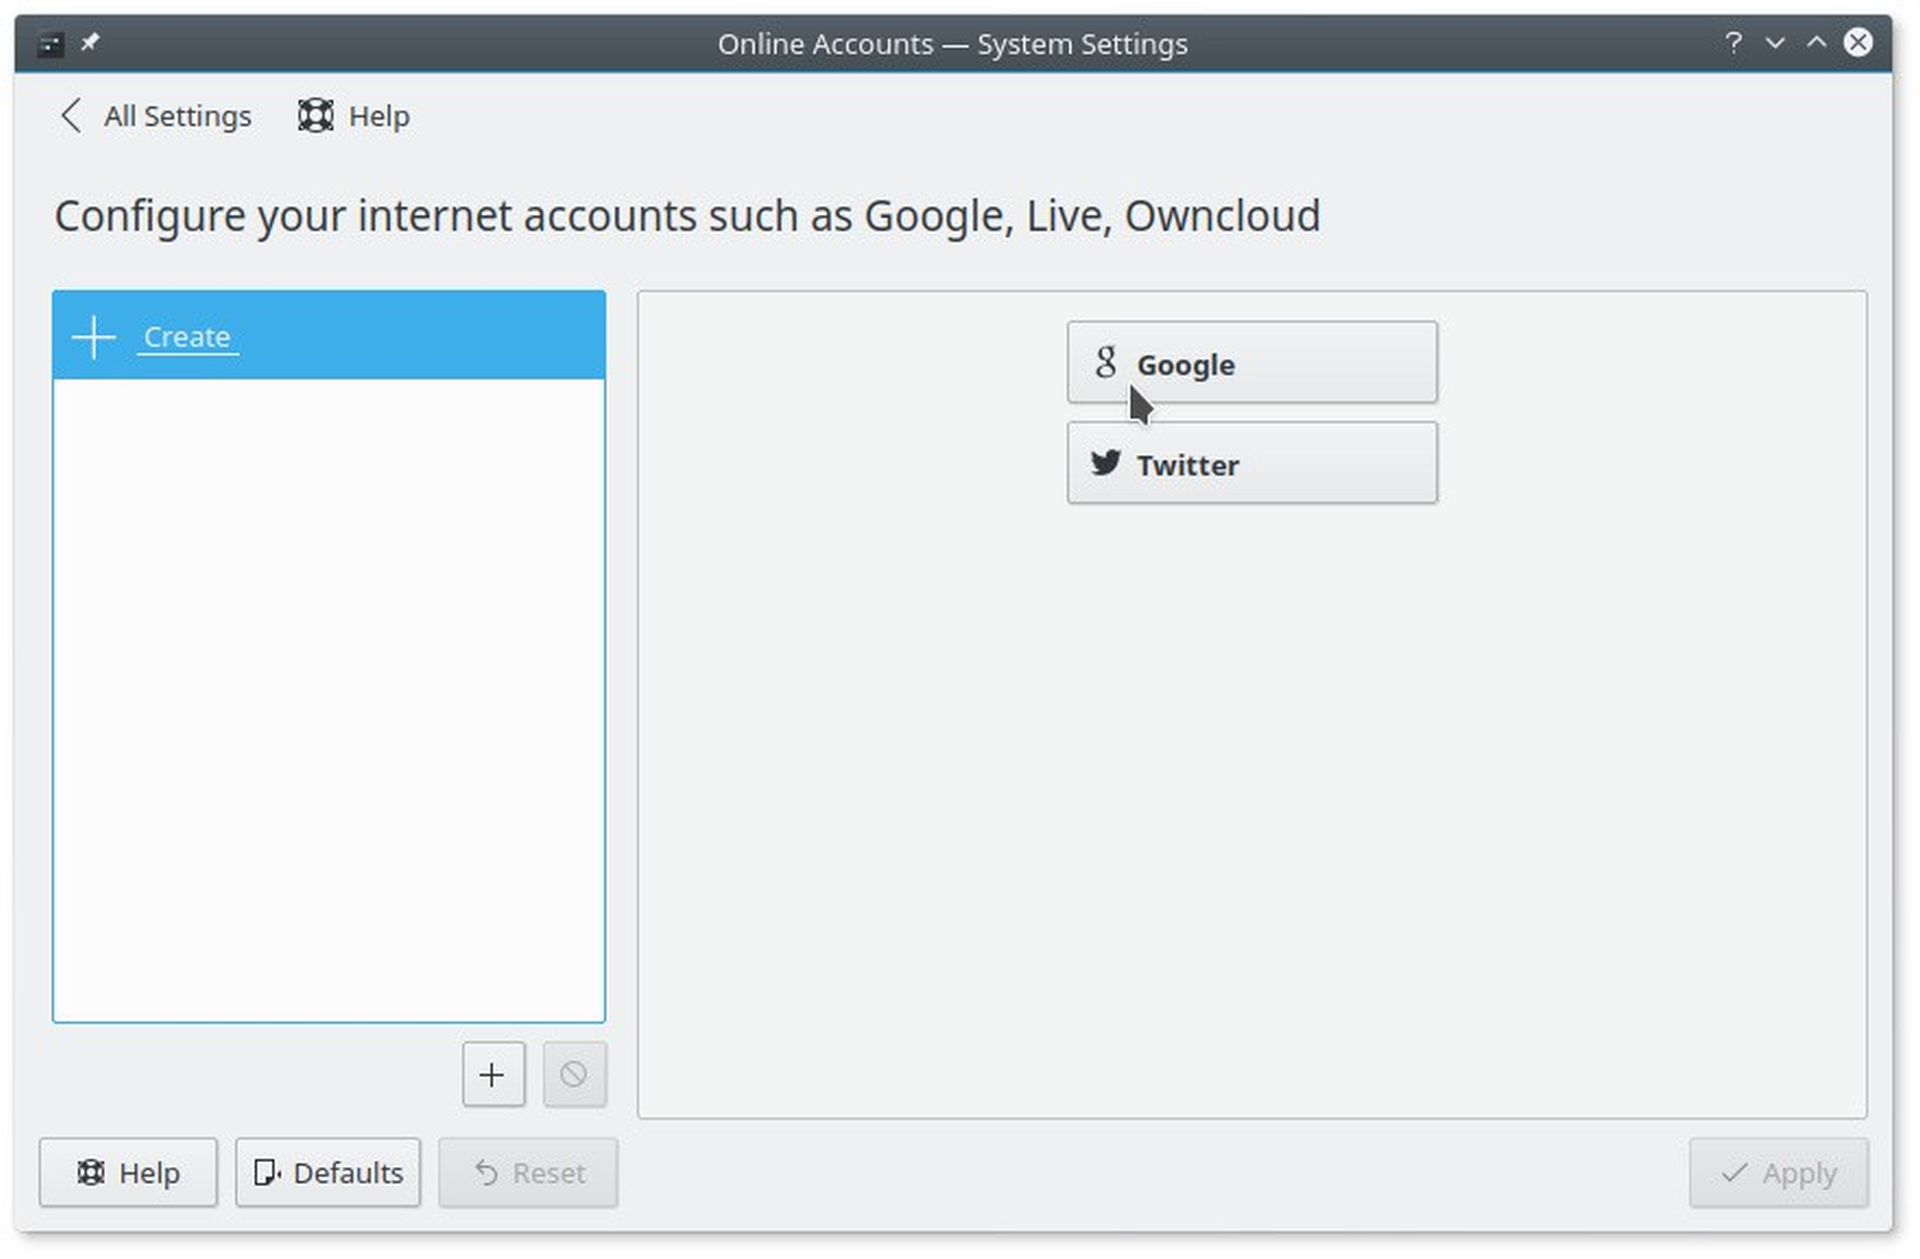Click the lifebuoy icon next to Help in toolbar
This screenshot has height=1259, width=1920.
pyautogui.click(x=315, y=116)
